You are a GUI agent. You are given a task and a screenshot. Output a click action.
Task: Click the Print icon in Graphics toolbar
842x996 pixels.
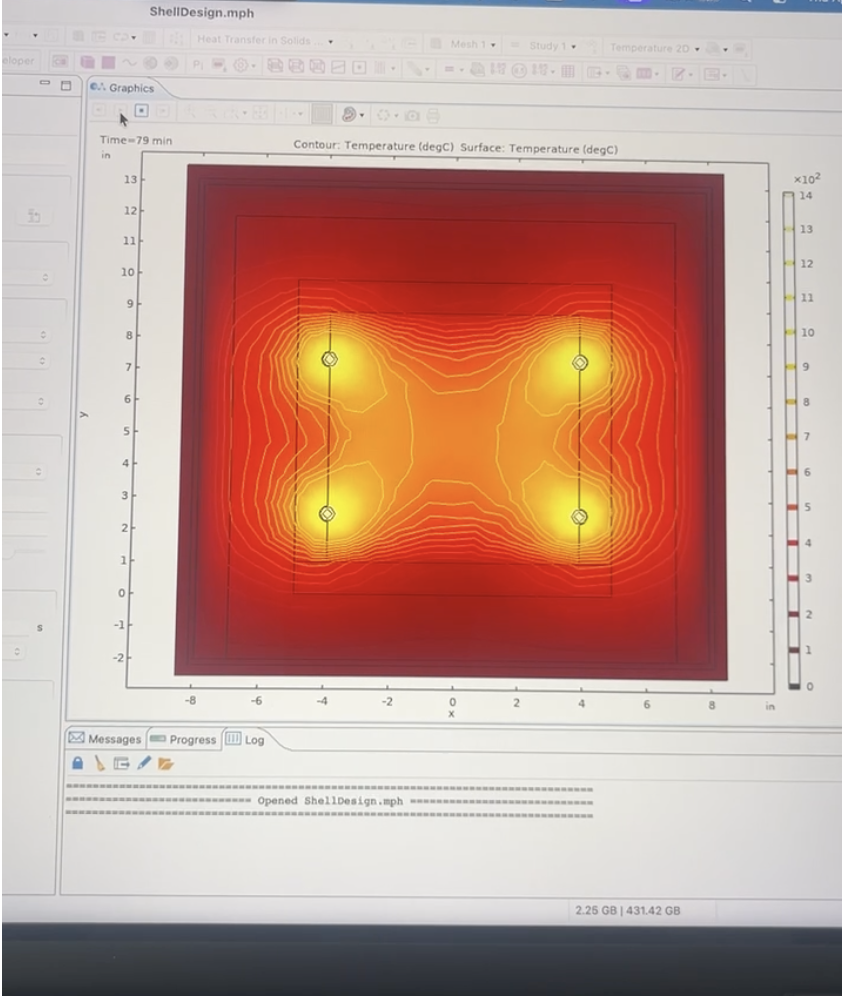tap(433, 116)
